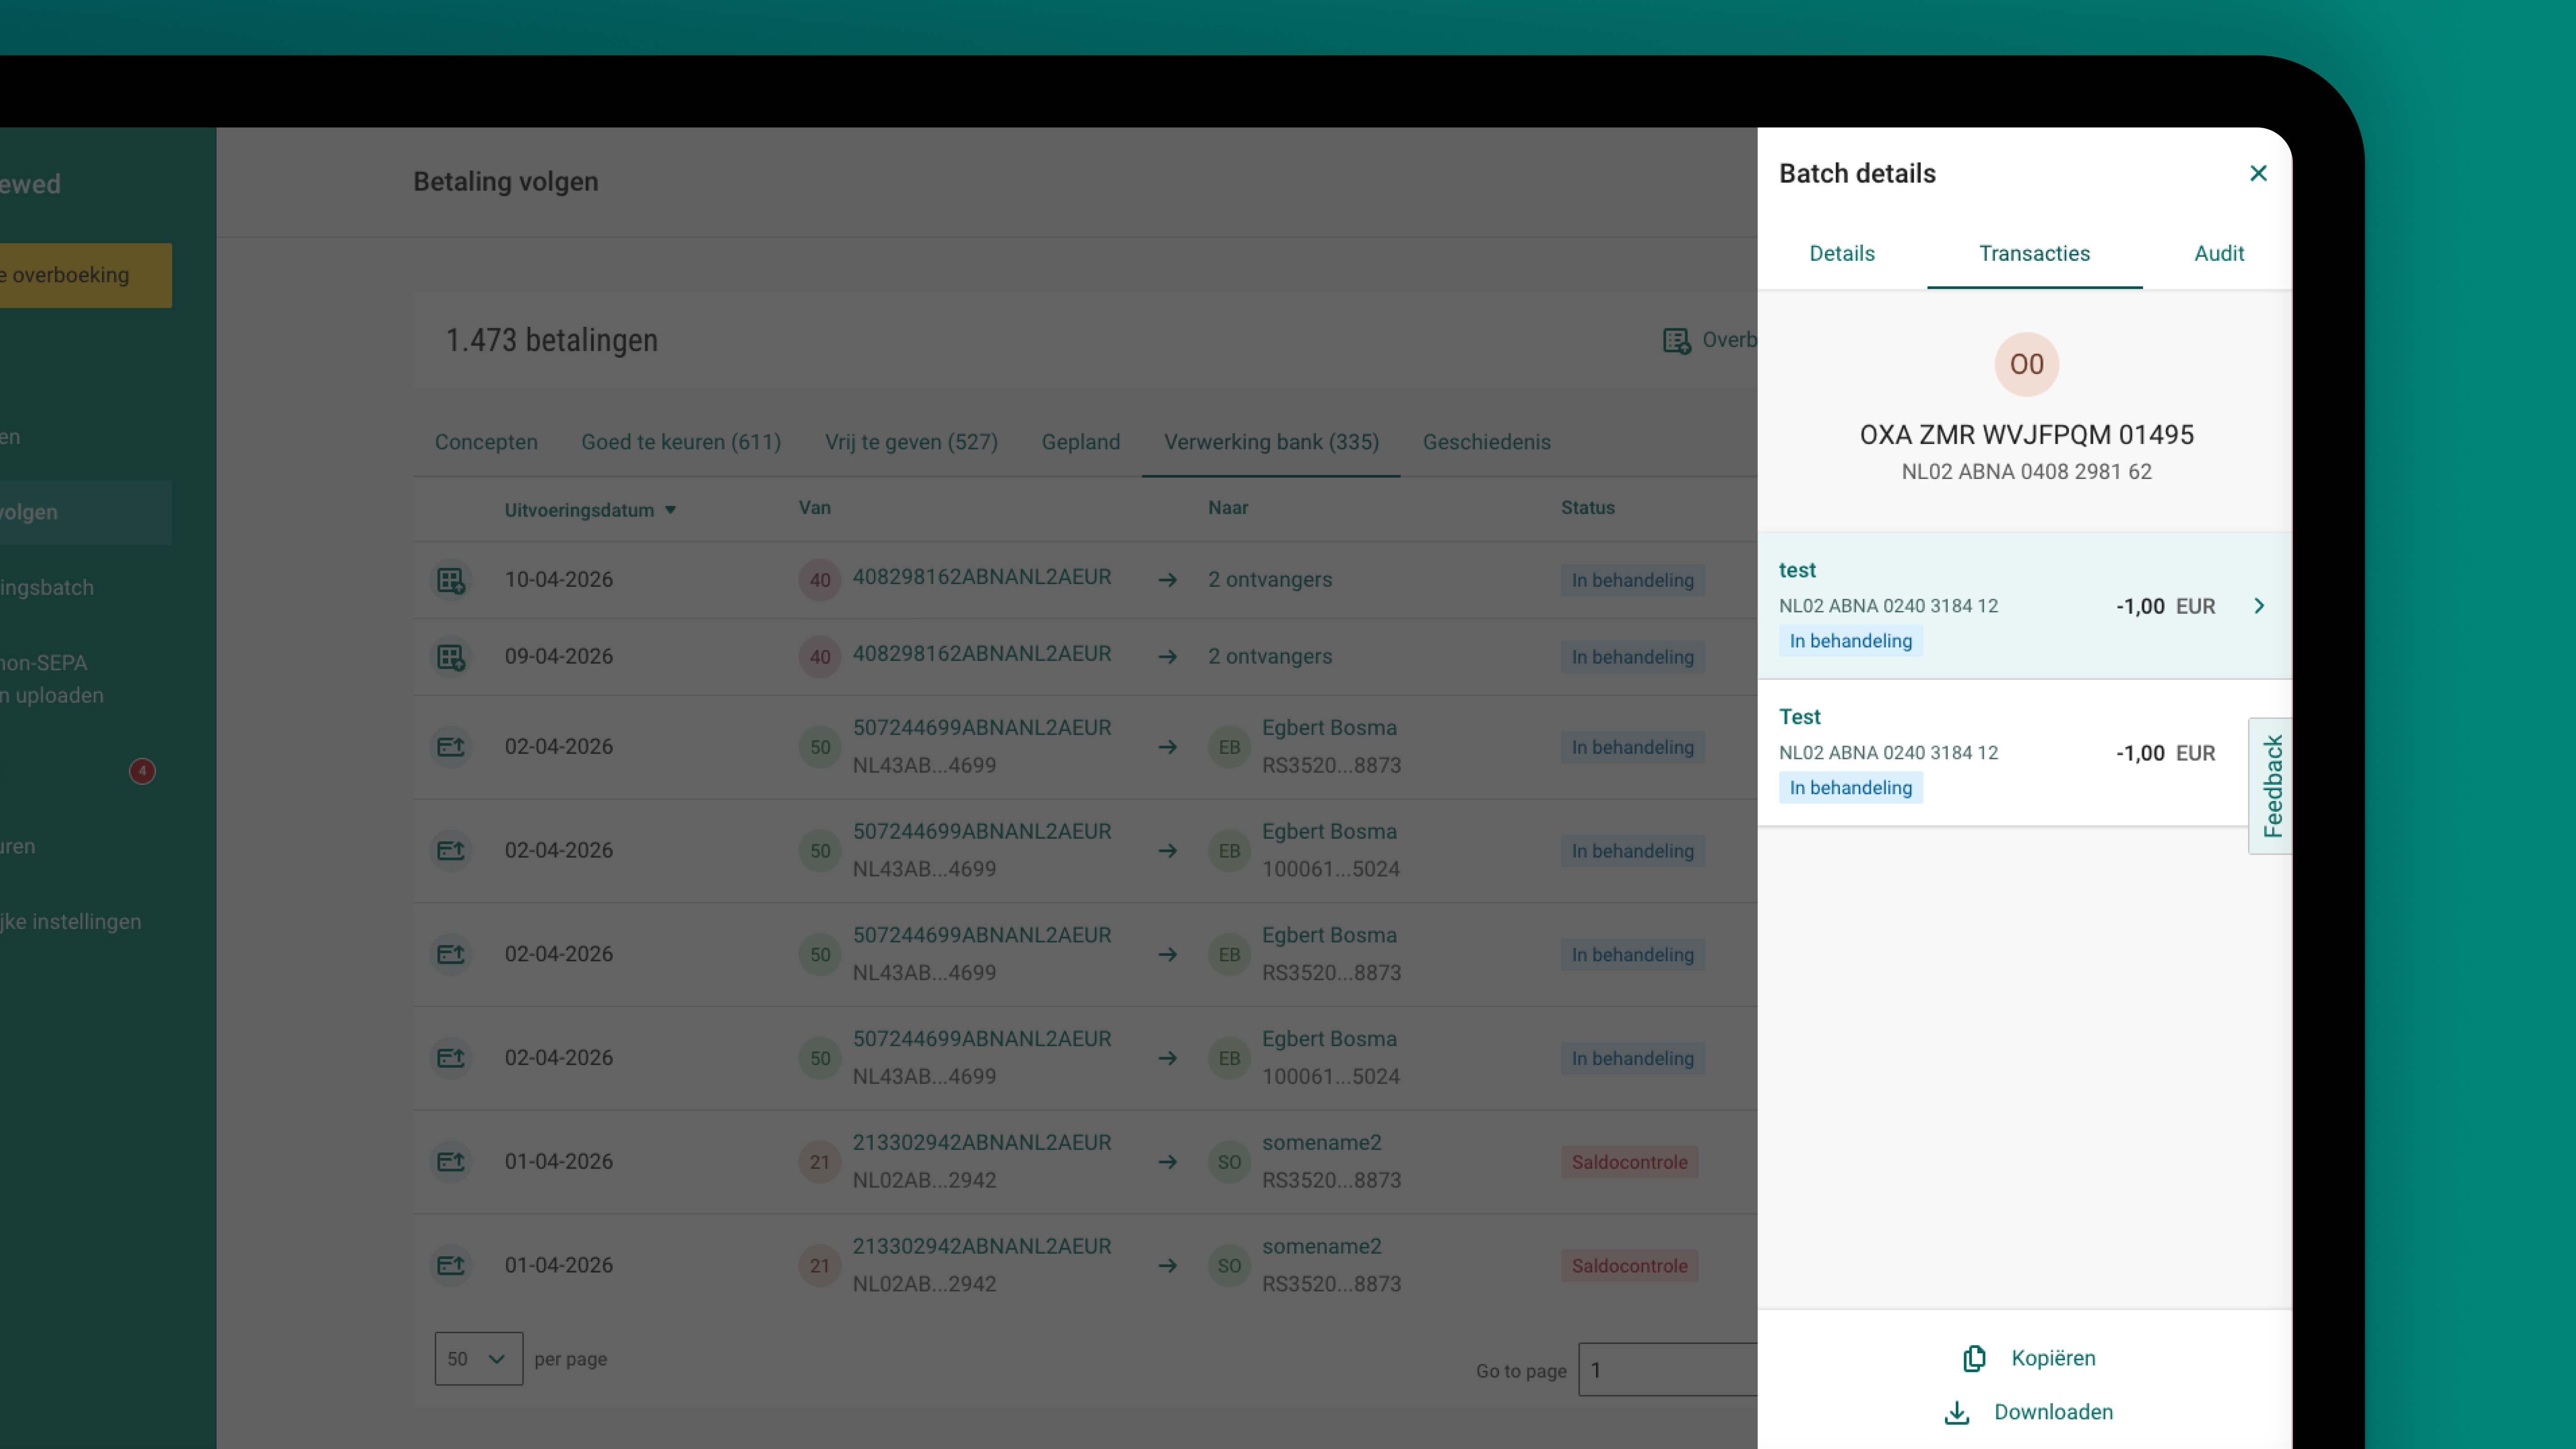The height and width of the screenshot is (1449, 2576).
Task: Click transfer icon on first 02-04-2026 row
Action: [451, 747]
